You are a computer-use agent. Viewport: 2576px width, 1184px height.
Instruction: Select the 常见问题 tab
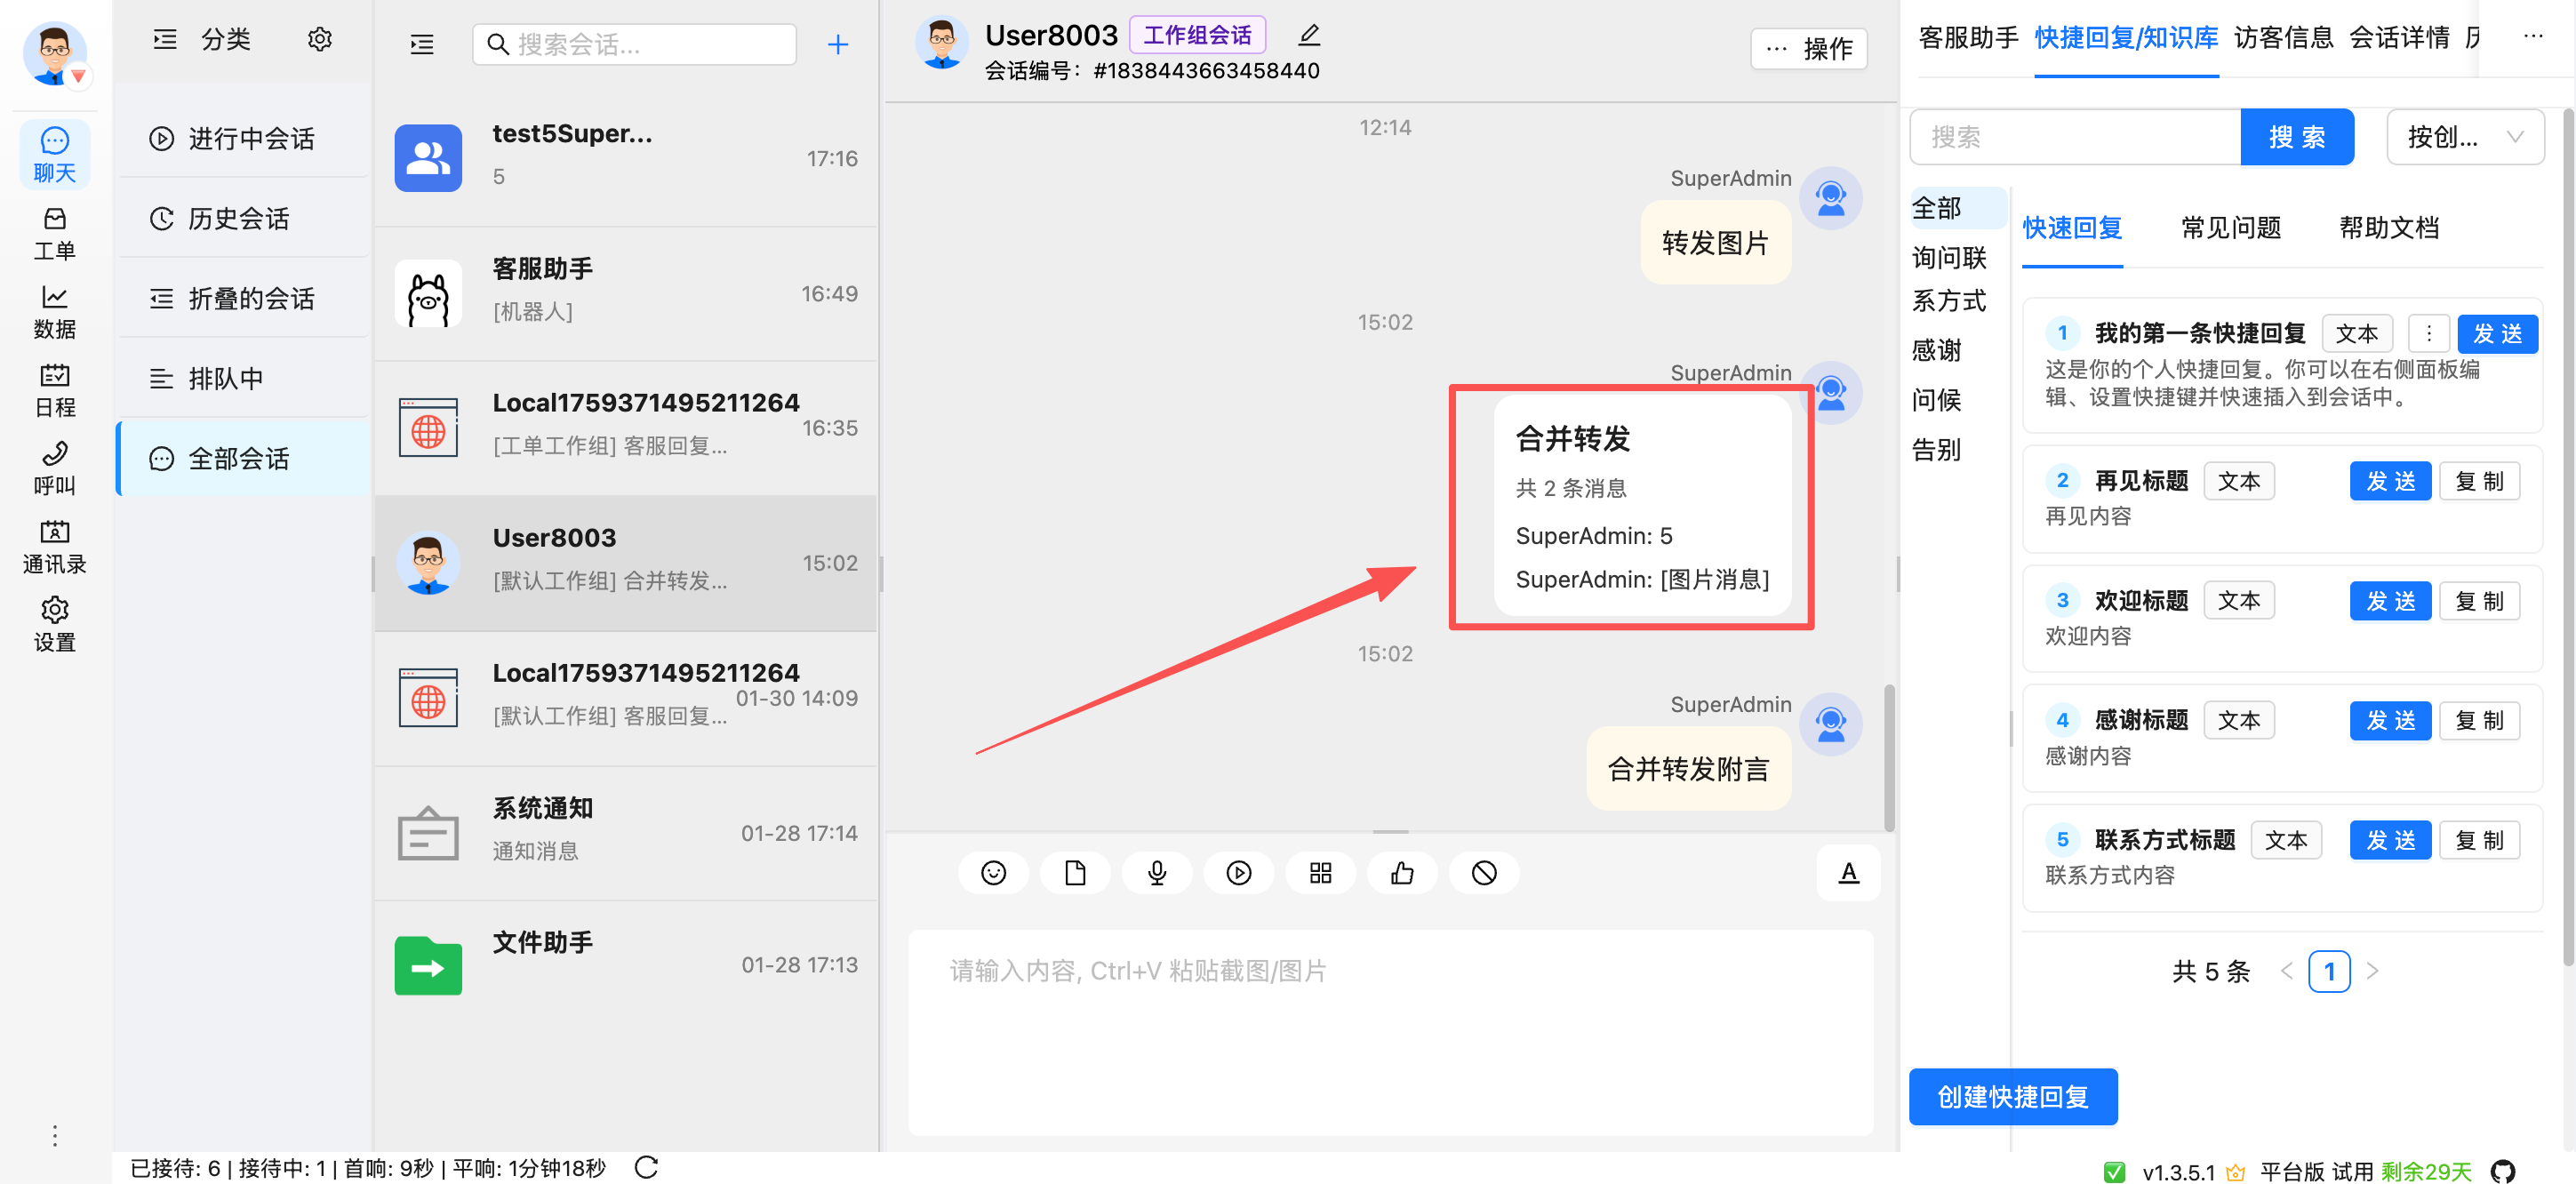pyautogui.click(x=2230, y=228)
